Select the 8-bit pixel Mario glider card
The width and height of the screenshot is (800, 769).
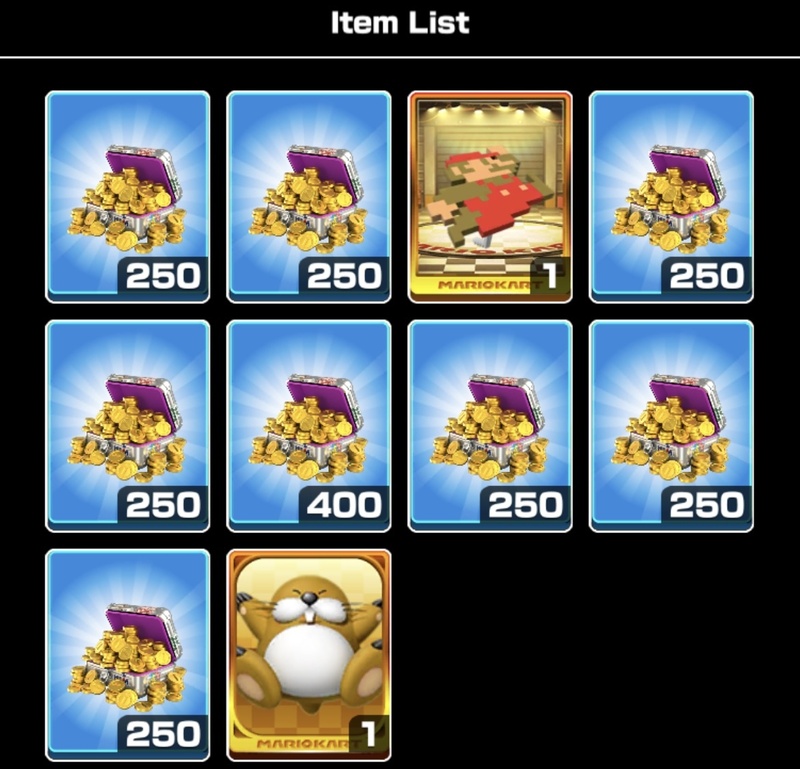pyautogui.click(x=490, y=197)
